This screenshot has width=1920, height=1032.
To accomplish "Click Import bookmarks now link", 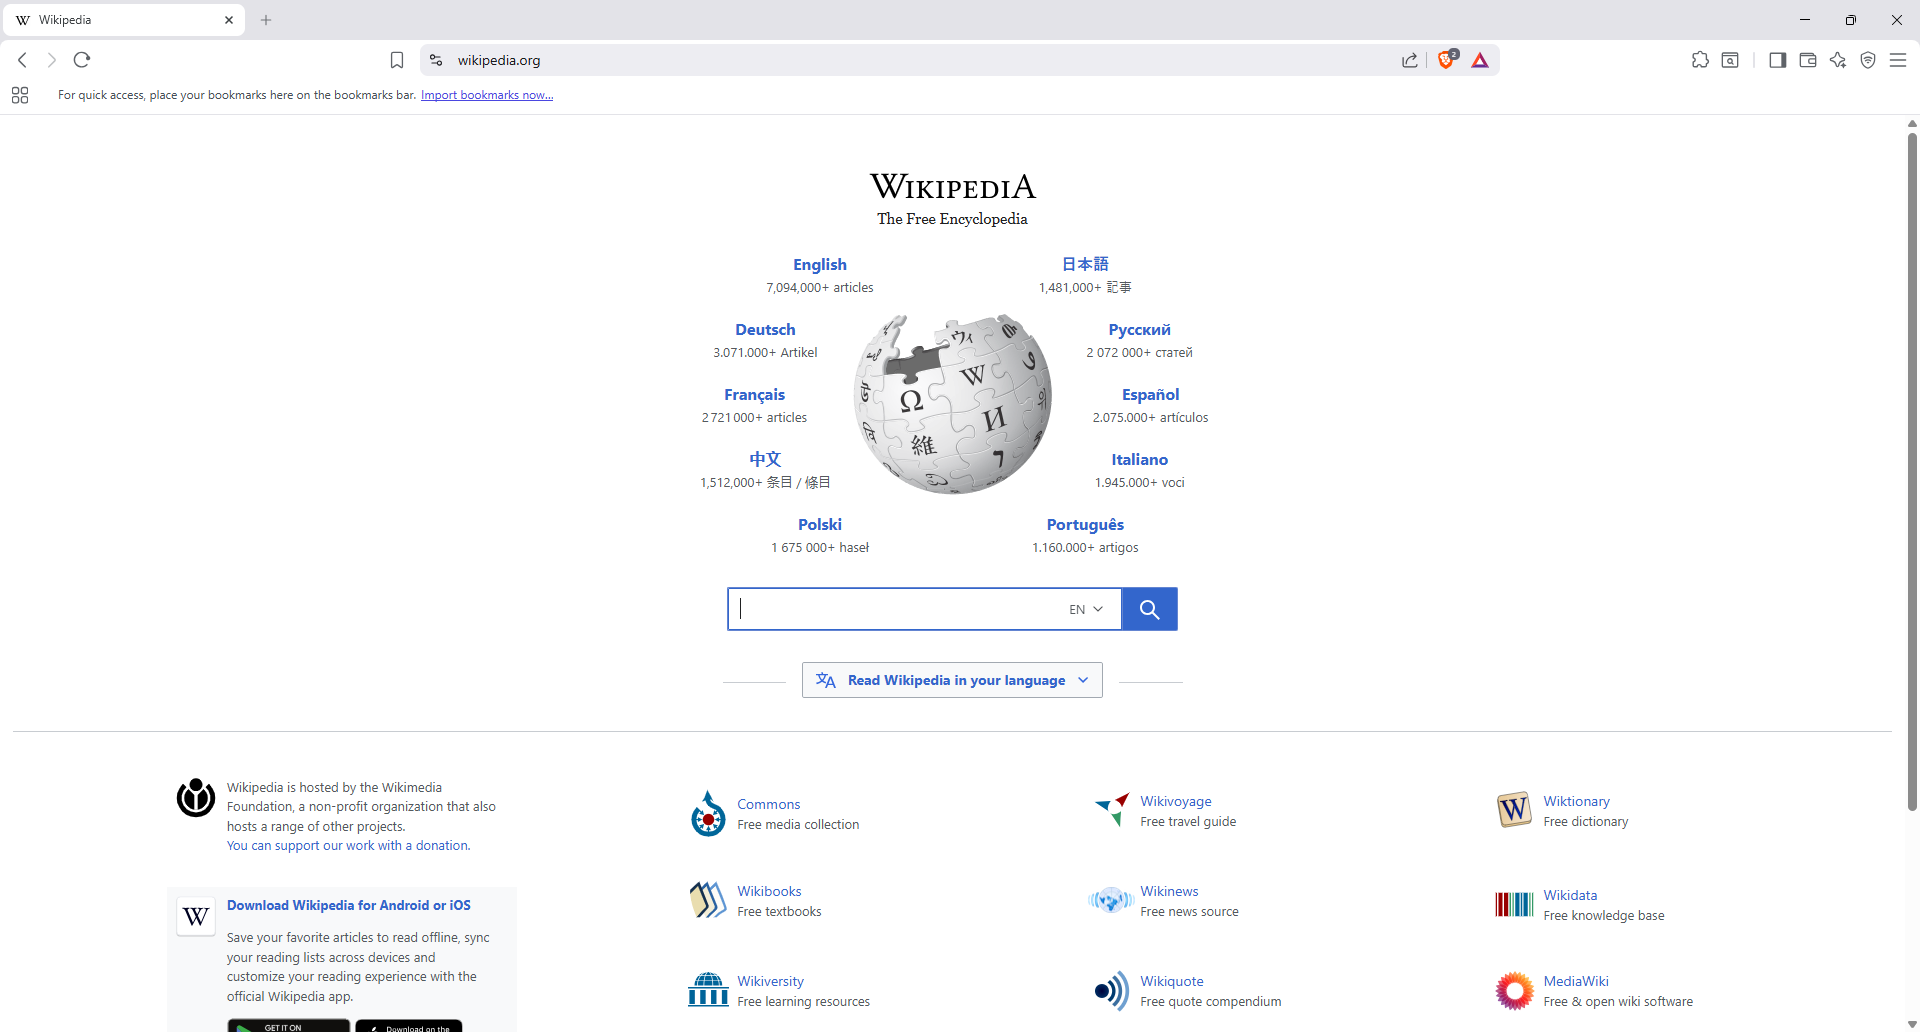I will click(x=487, y=95).
